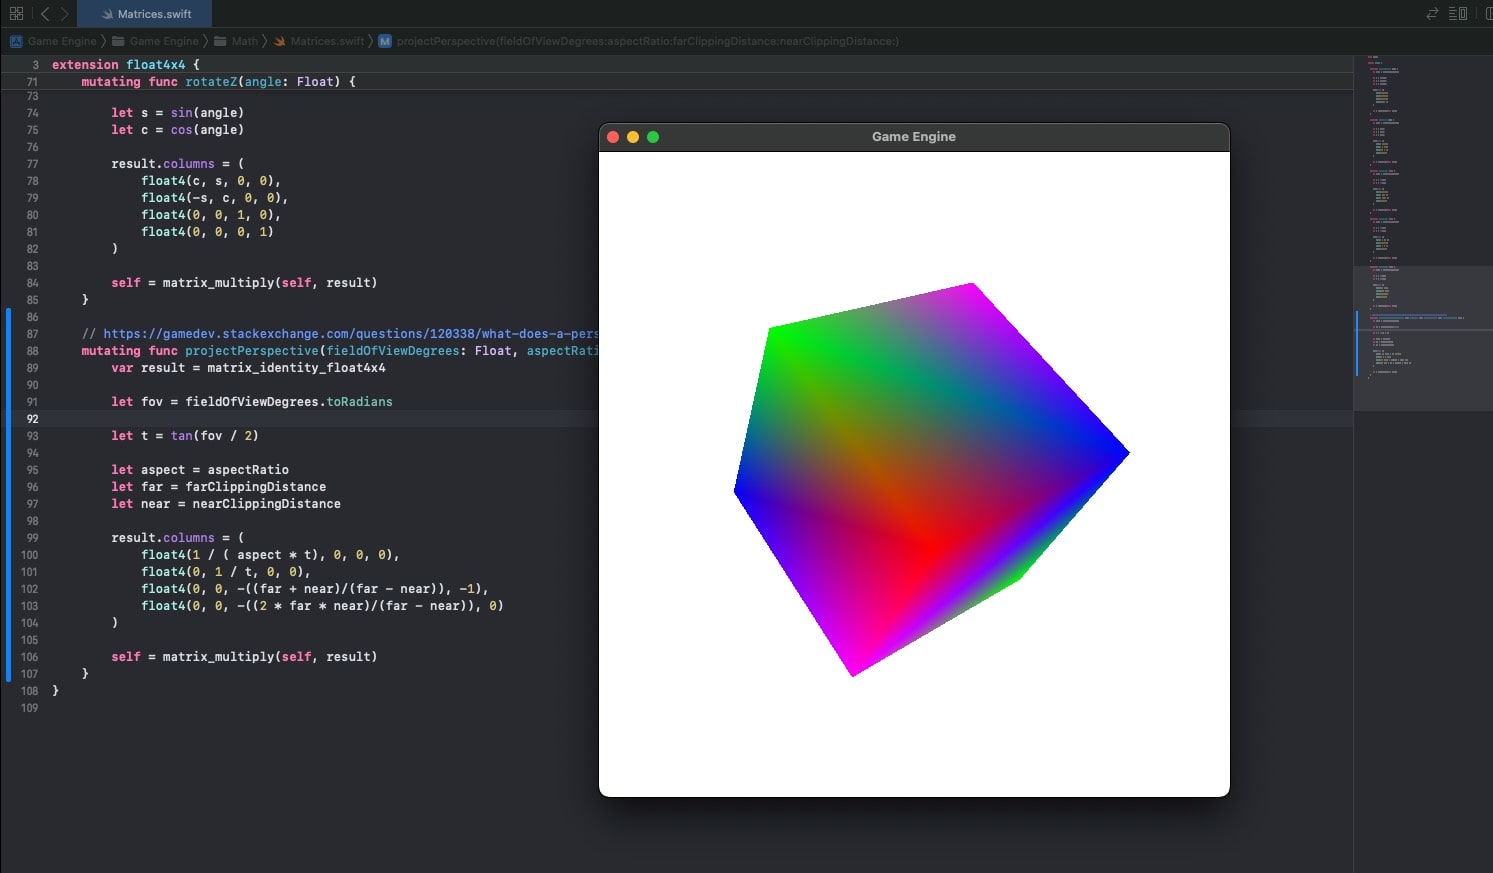Open the editor options with minimap icon
This screenshot has width=1493, height=873.
(1458, 14)
